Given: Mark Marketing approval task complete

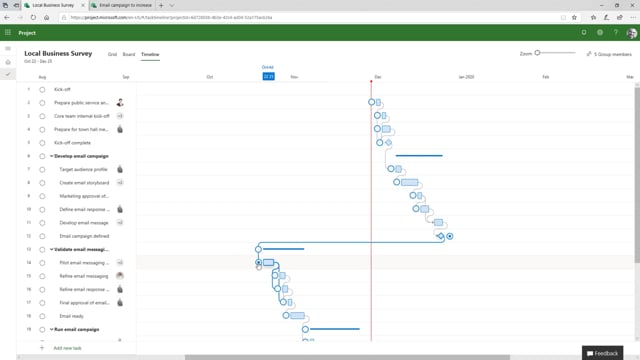Looking at the screenshot, I should (42, 196).
